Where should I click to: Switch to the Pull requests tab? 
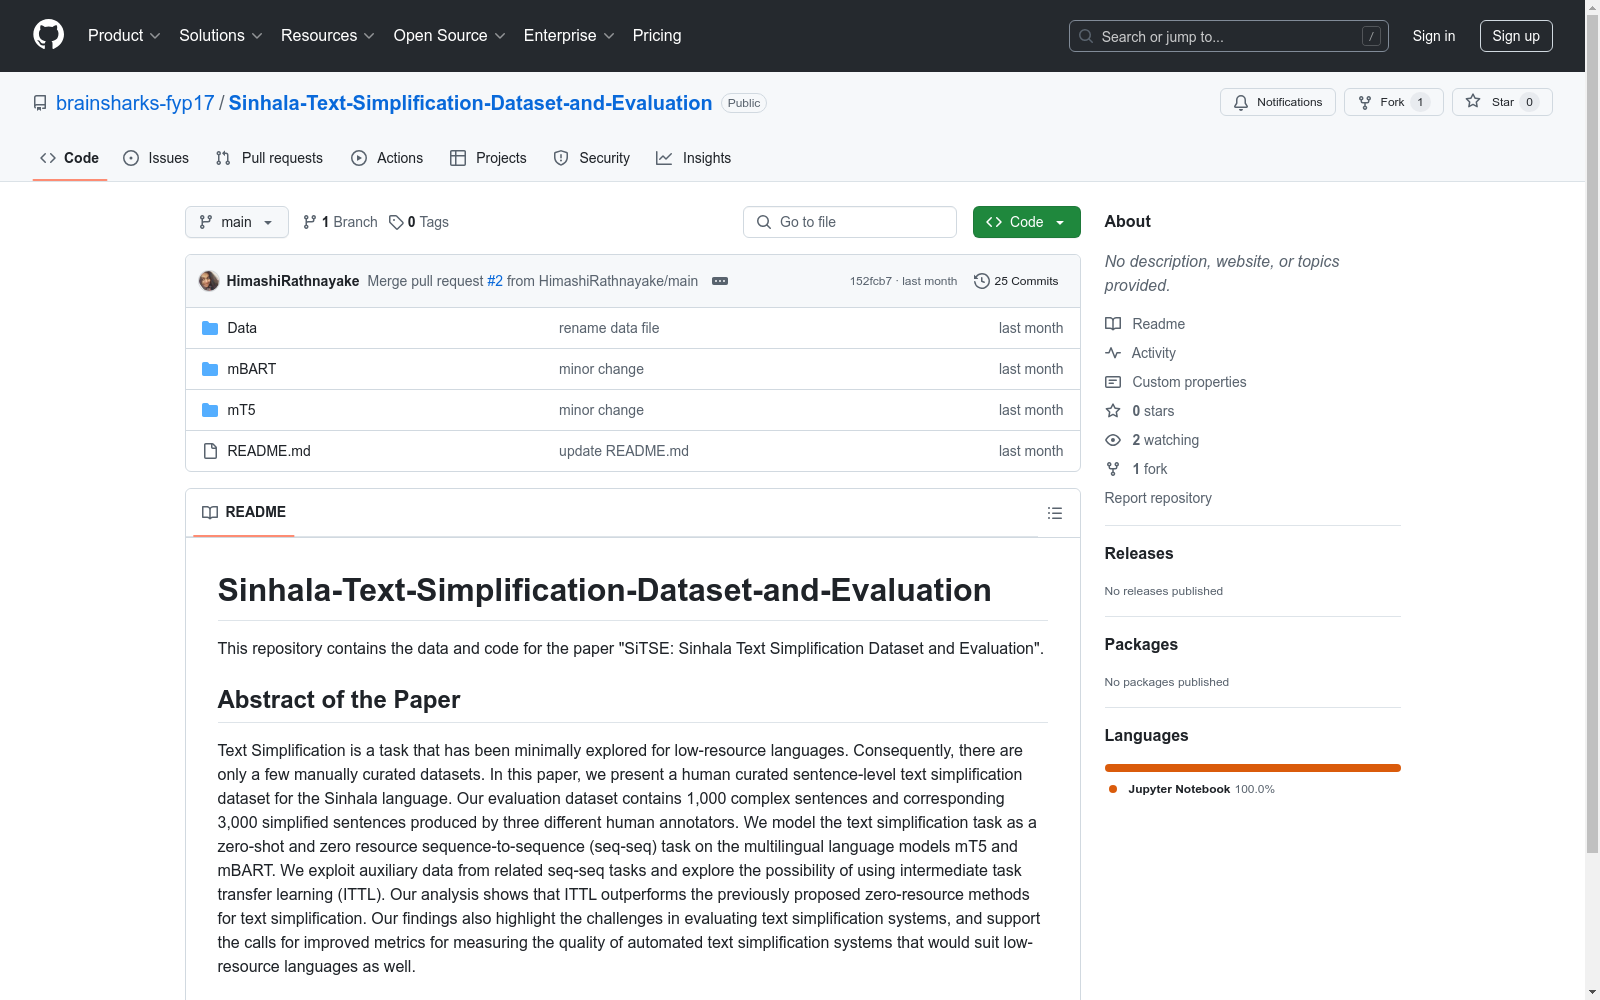(x=269, y=158)
